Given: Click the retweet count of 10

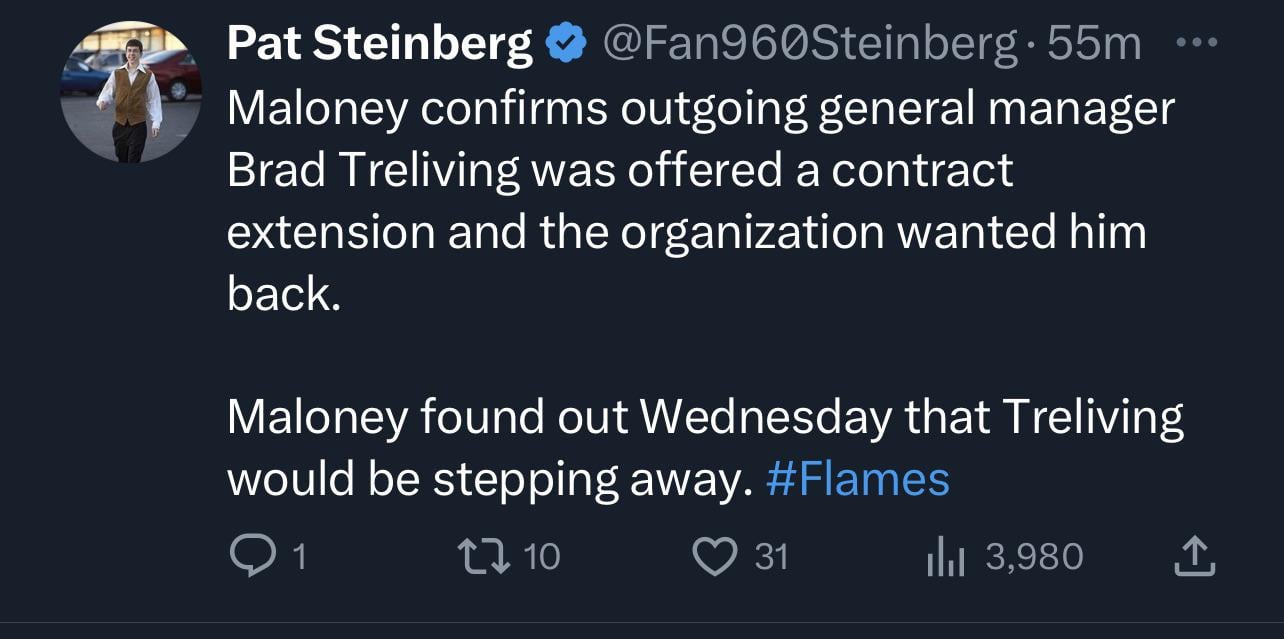Looking at the screenshot, I should click(542, 557).
